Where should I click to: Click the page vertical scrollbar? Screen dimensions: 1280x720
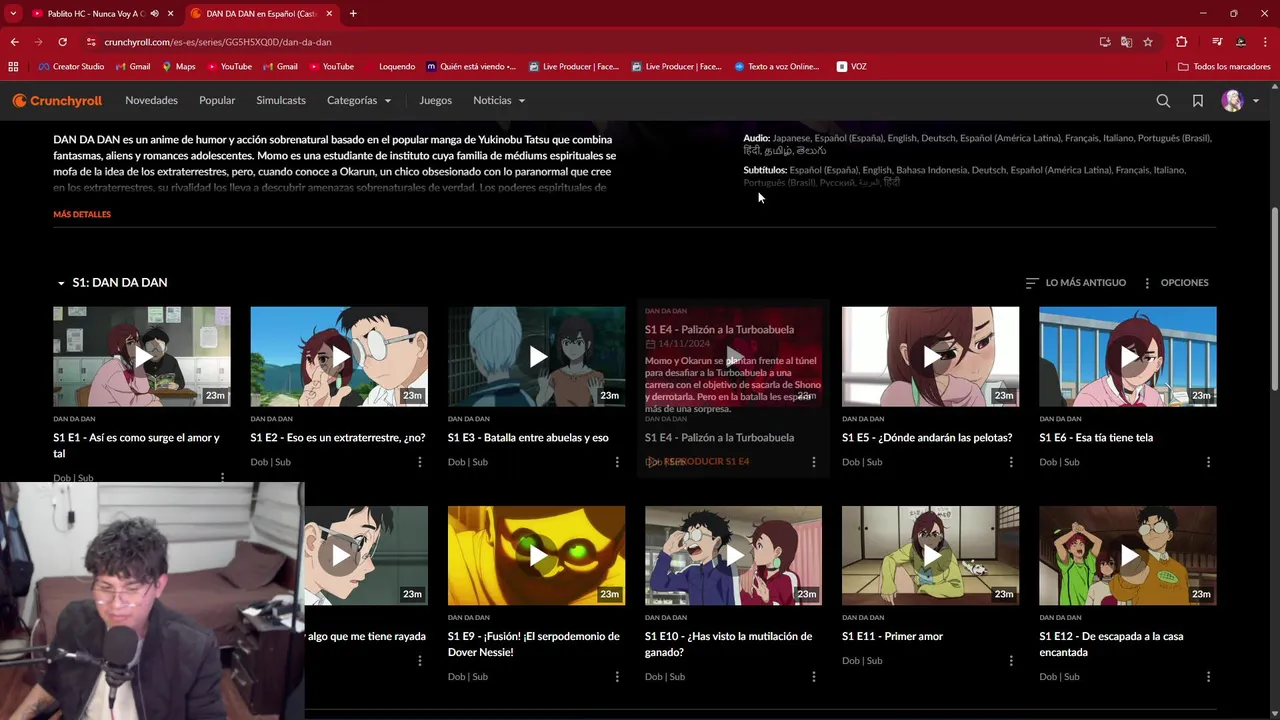click(1274, 300)
